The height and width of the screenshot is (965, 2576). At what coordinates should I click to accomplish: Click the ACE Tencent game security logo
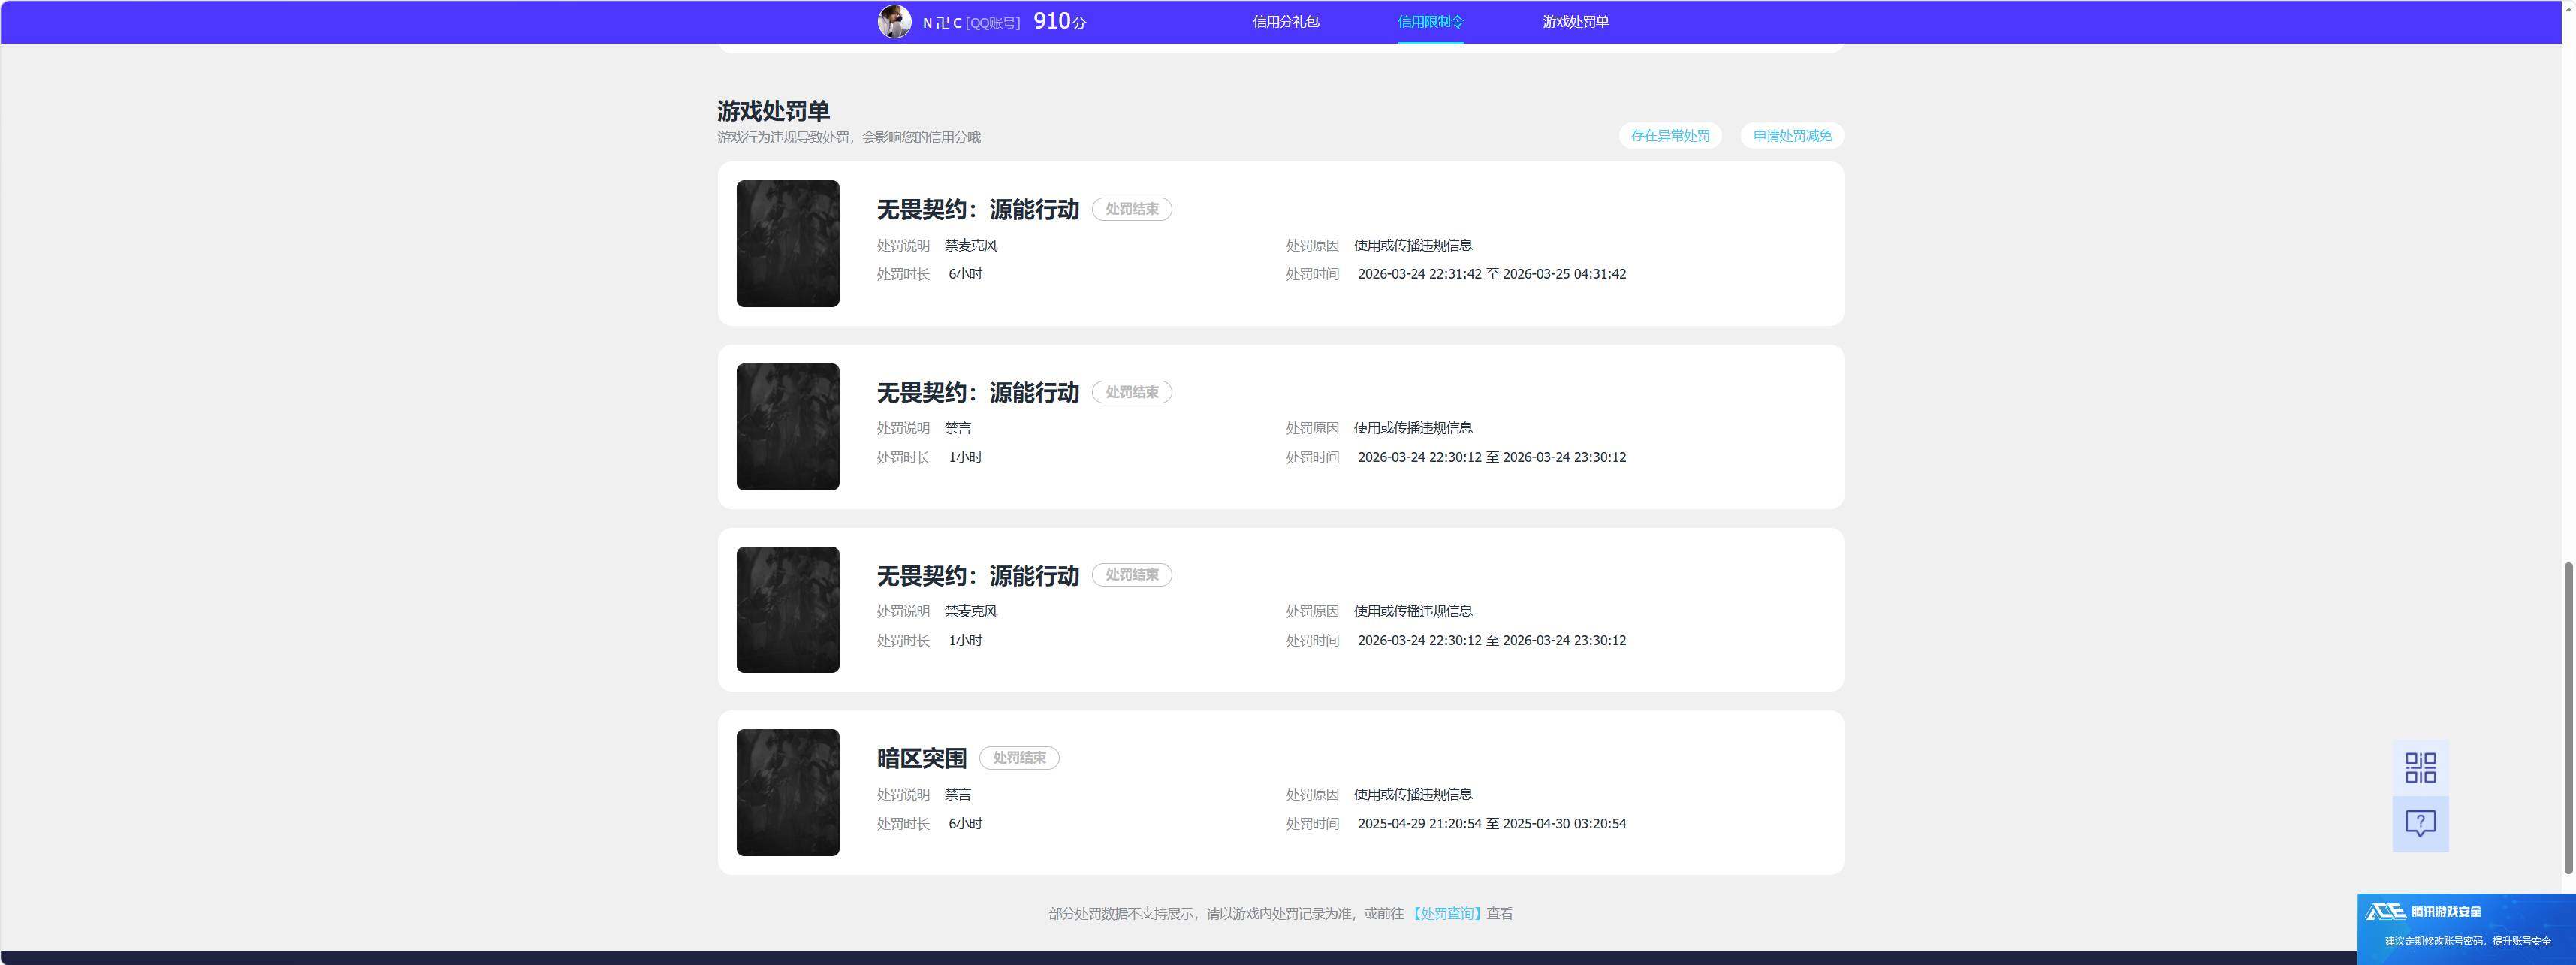[x=2424, y=911]
